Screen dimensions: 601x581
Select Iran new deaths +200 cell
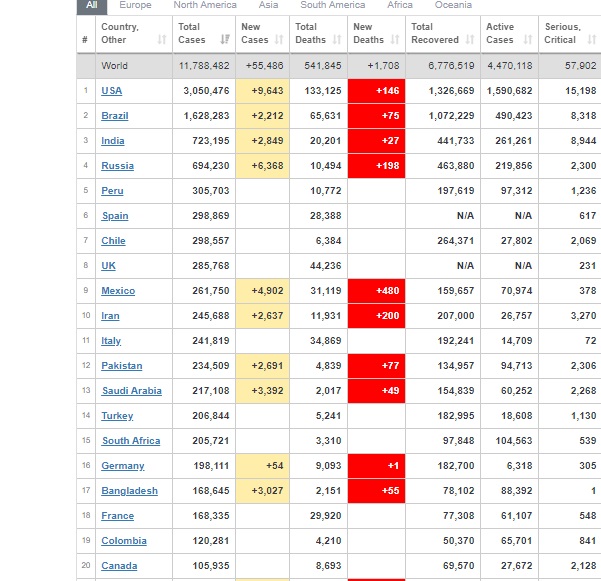376,316
